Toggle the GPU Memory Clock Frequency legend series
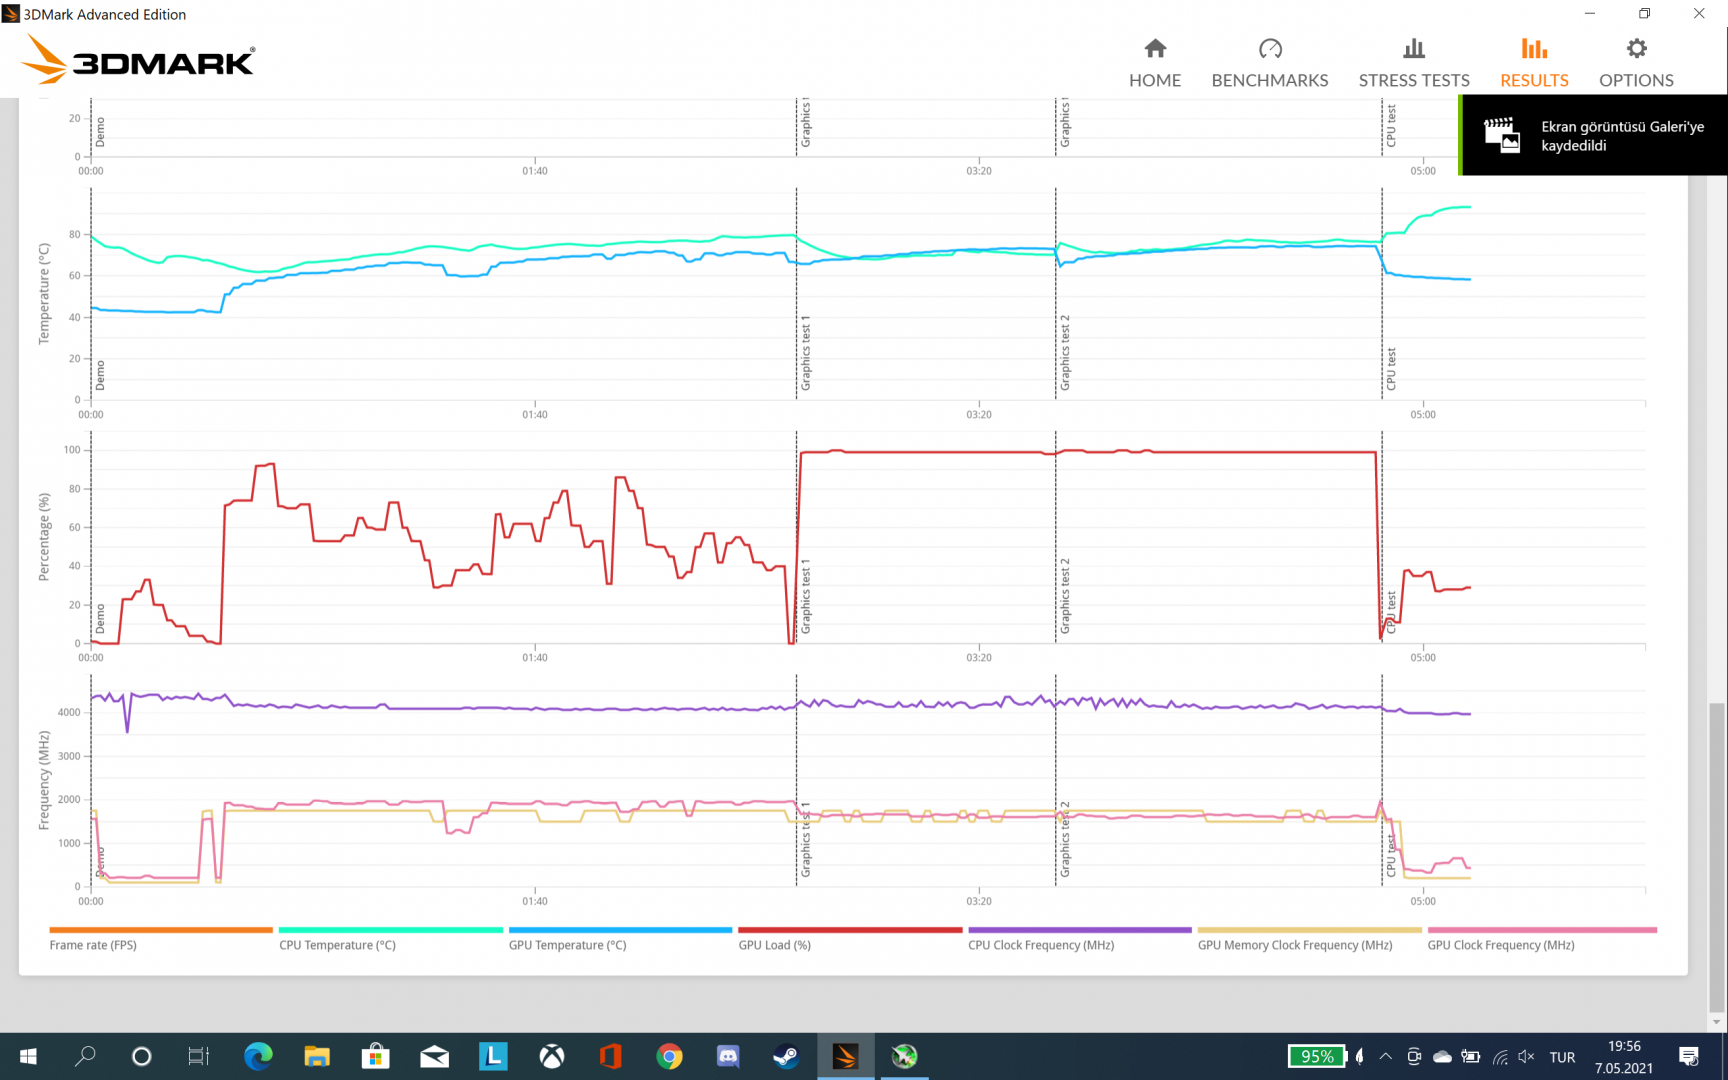Screen dimensions: 1728x1080 point(1309,938)
